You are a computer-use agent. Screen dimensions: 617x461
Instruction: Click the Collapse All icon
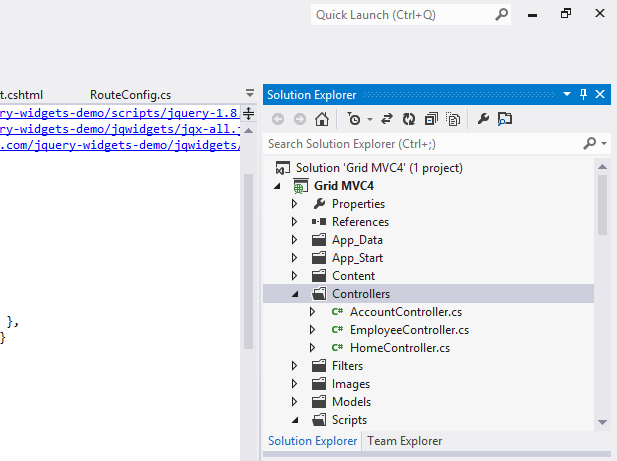(x=431, y=119)
